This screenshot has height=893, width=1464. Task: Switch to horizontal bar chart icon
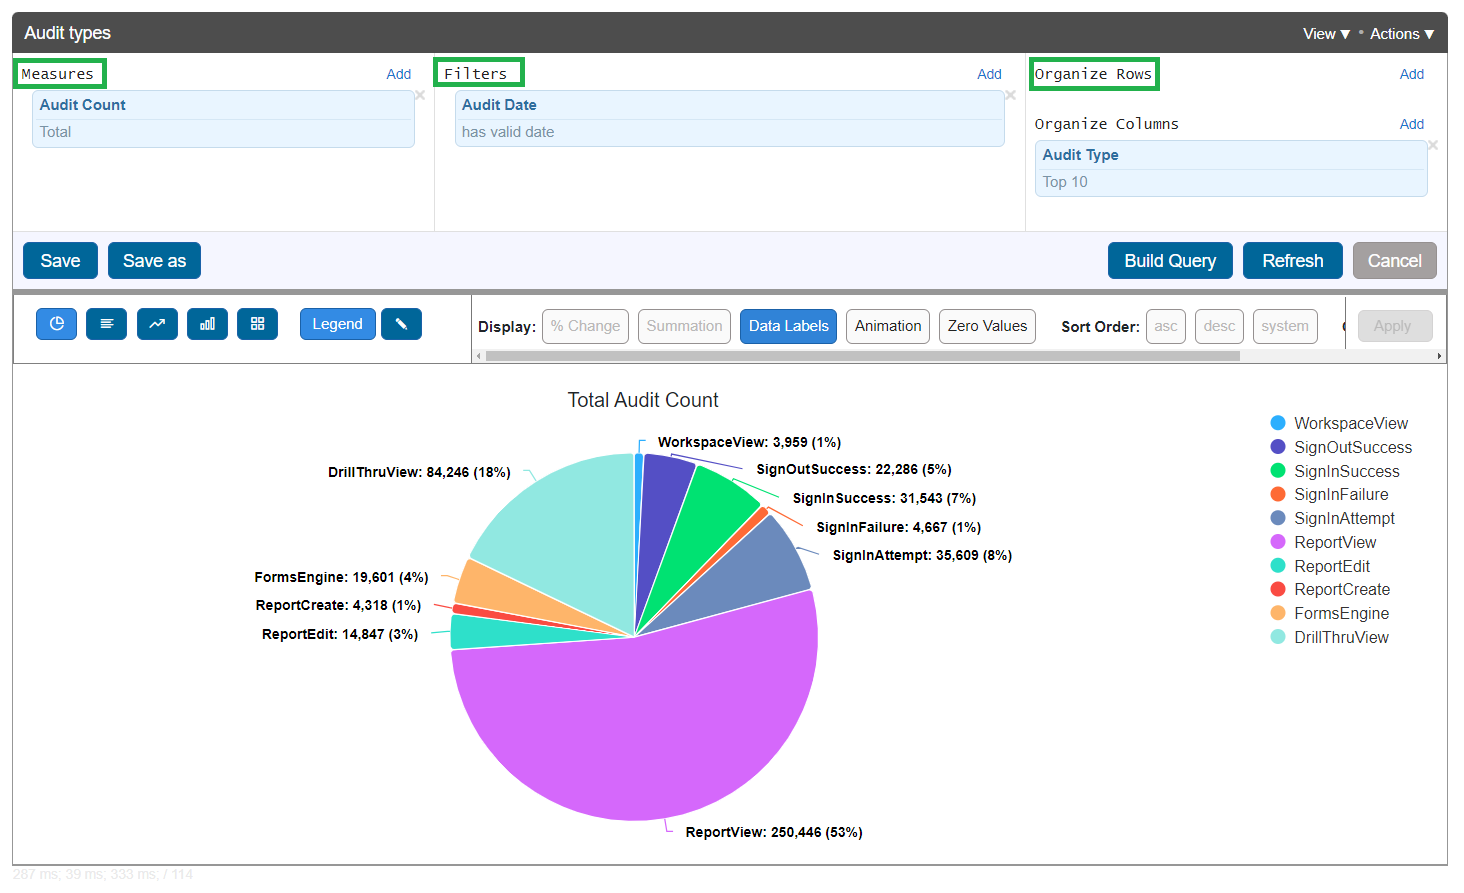tap(107, 324)
